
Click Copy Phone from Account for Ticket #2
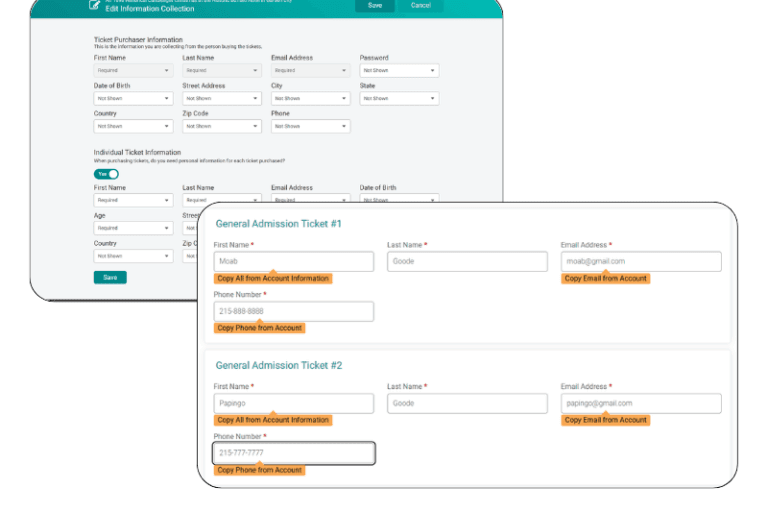pyautogui.click(x=259, y=470)
